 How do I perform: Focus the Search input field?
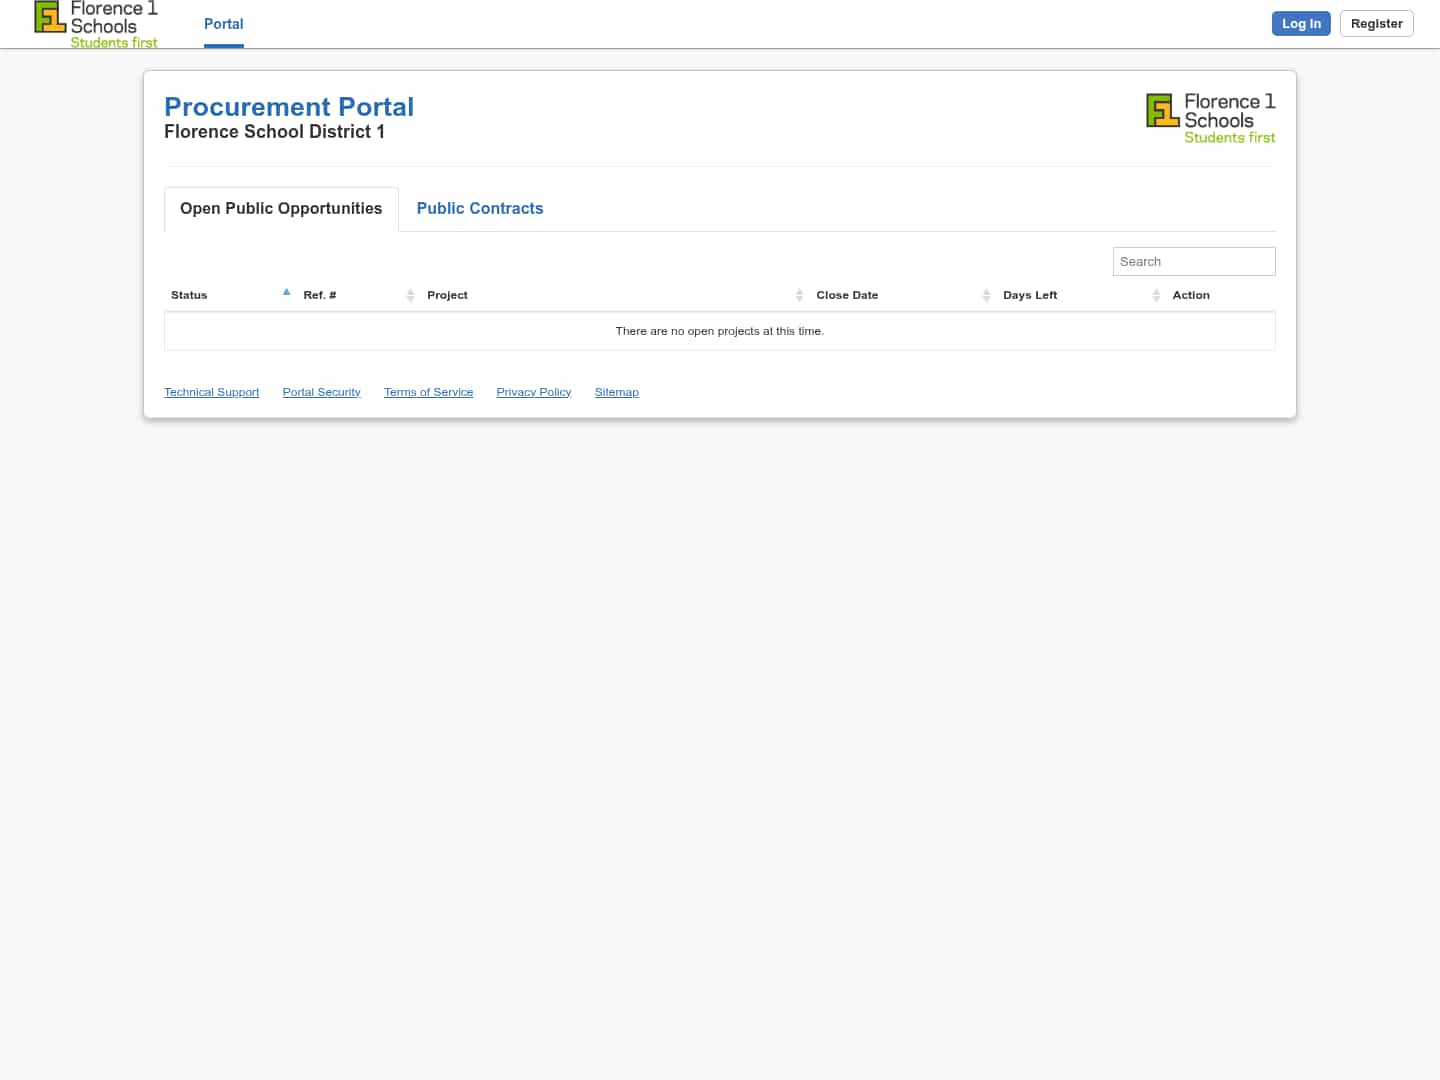[x=1193, y=261]
